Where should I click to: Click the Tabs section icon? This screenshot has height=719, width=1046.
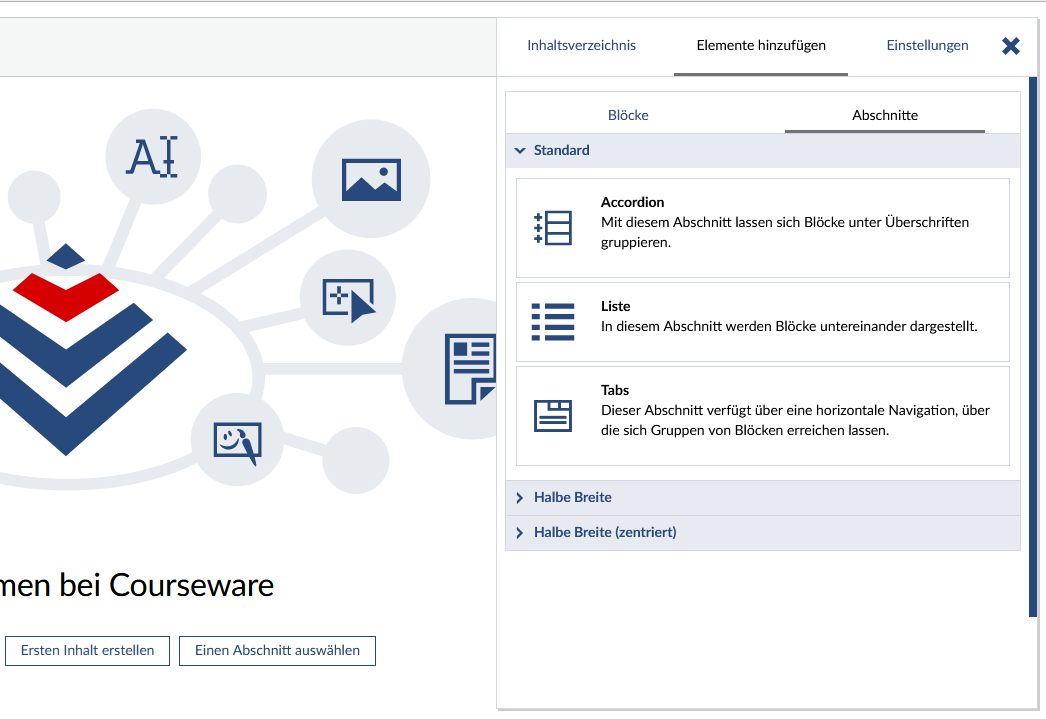(553, 416)
